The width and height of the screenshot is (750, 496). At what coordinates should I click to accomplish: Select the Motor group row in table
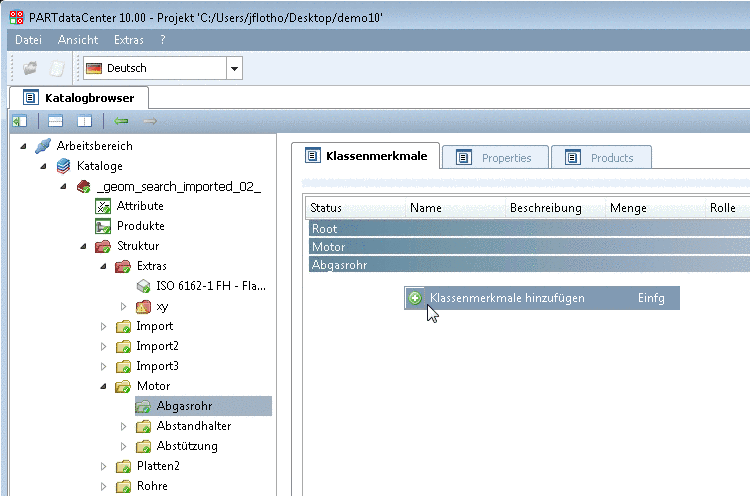(x=529, y=247)
